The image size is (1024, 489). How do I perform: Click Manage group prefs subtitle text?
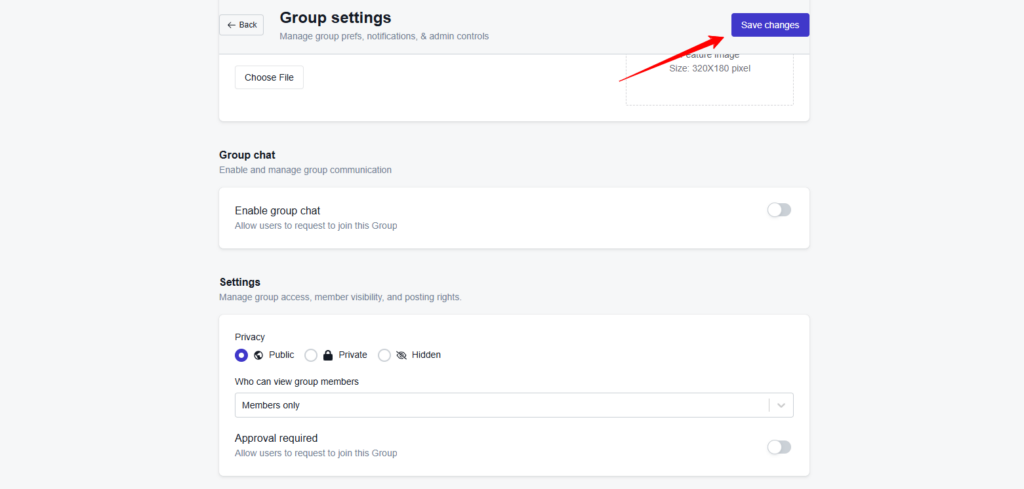tap(384, 37)
